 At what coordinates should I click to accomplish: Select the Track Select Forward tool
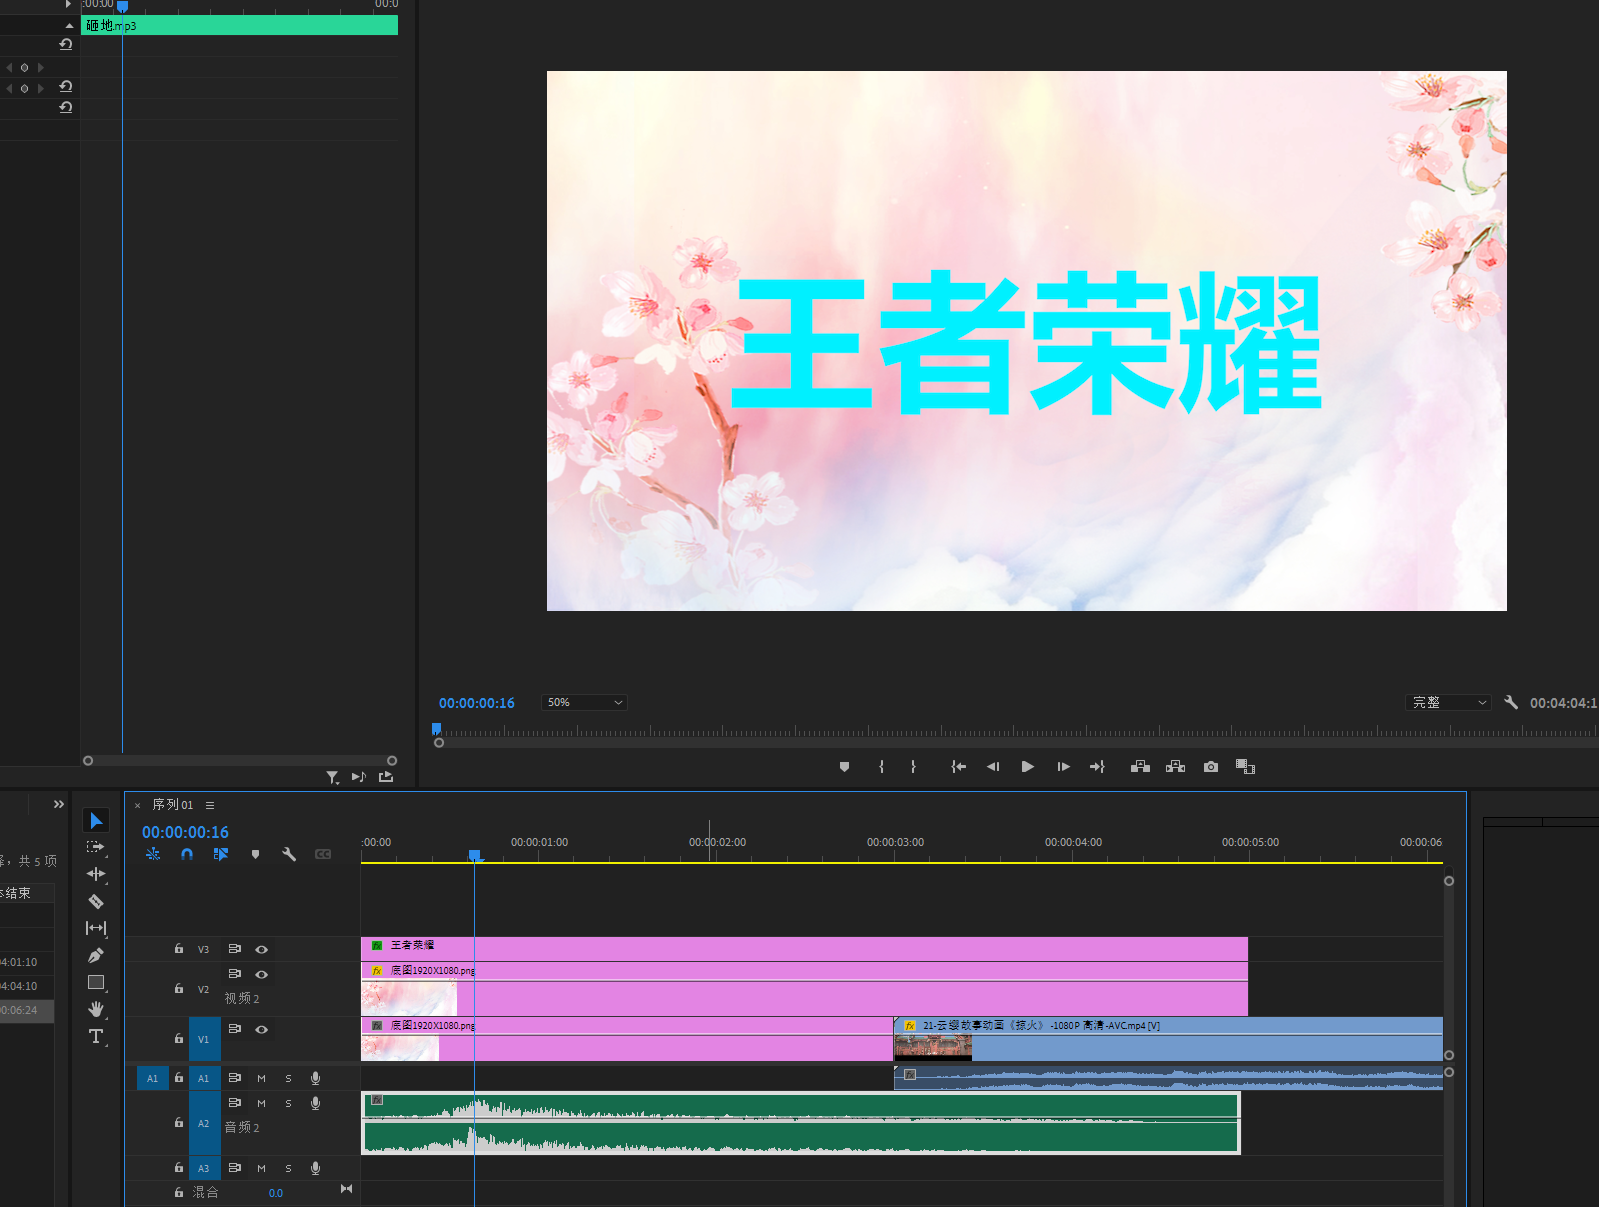96,847
